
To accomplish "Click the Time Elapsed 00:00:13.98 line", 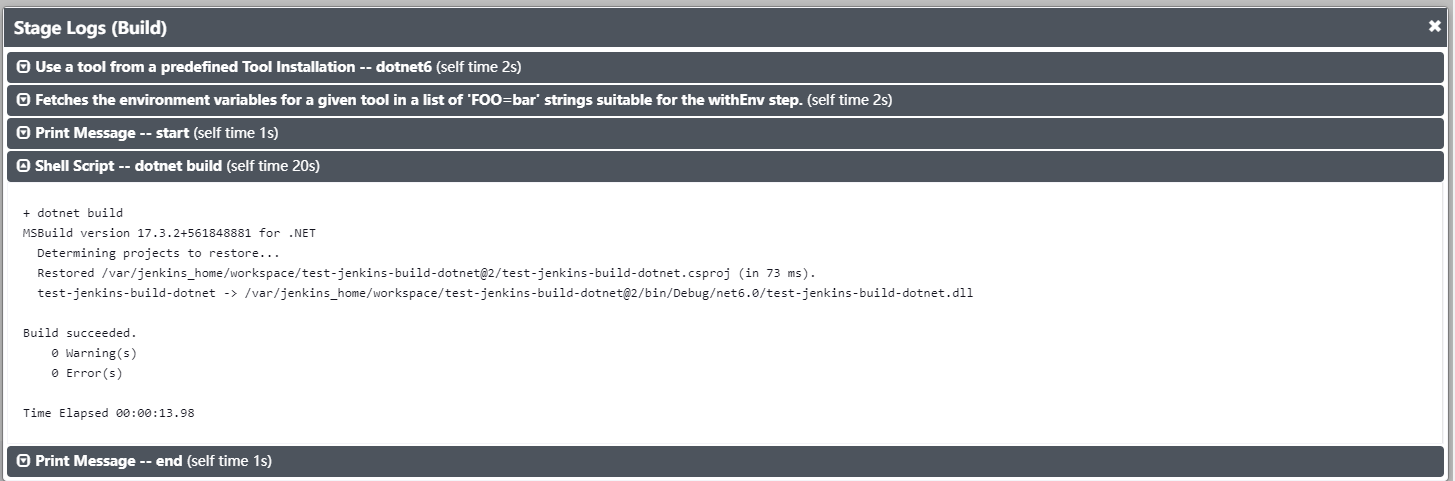I will pos(109,413).
